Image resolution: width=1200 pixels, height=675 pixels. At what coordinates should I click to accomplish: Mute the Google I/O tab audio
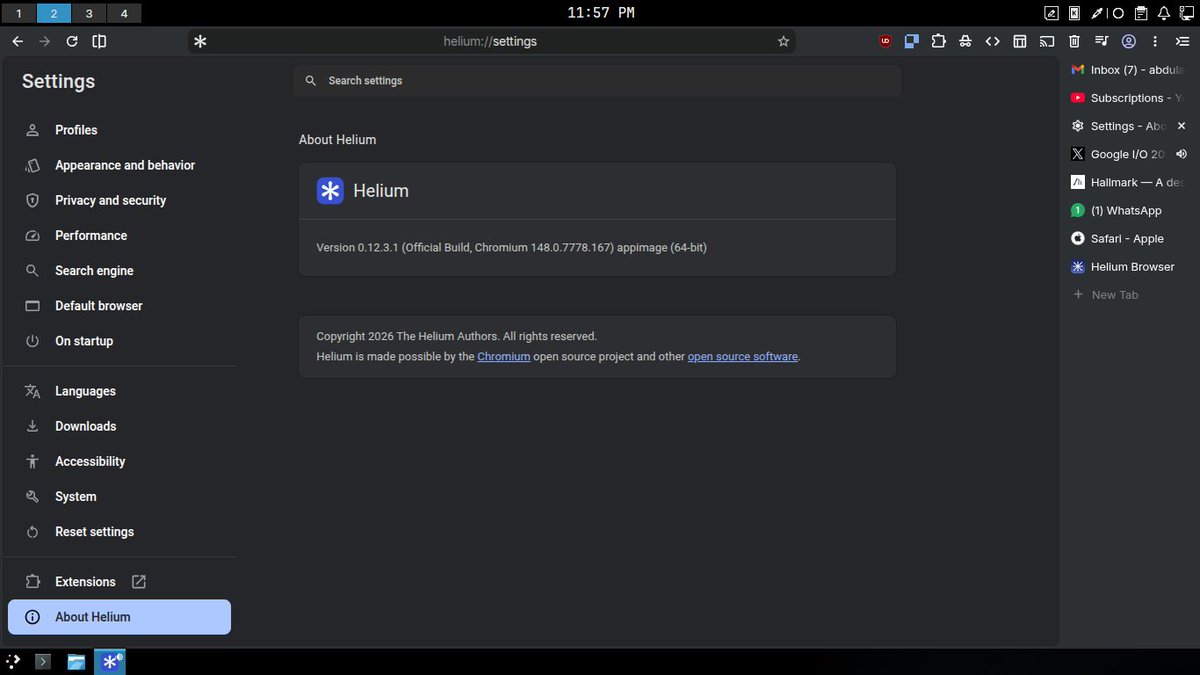tap(1181, 154)
